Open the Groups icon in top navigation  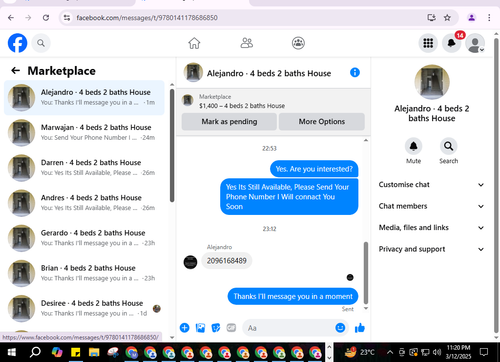[298, 43]
